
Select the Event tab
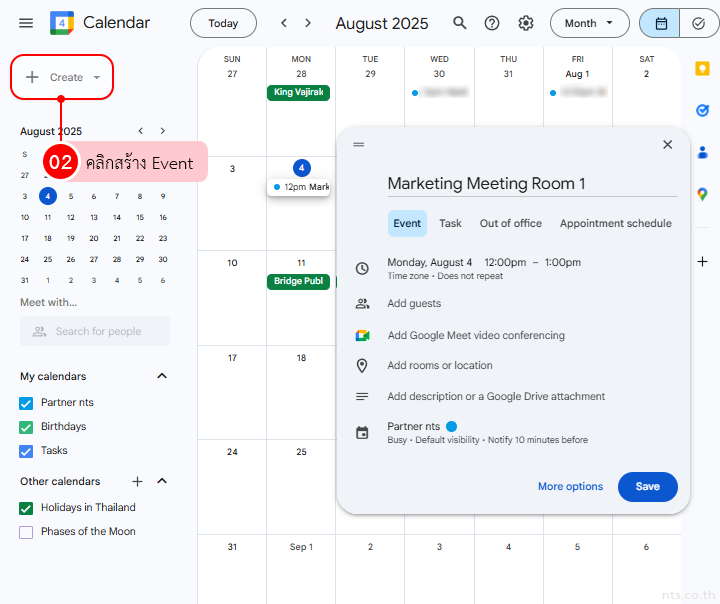coord(407,223)
